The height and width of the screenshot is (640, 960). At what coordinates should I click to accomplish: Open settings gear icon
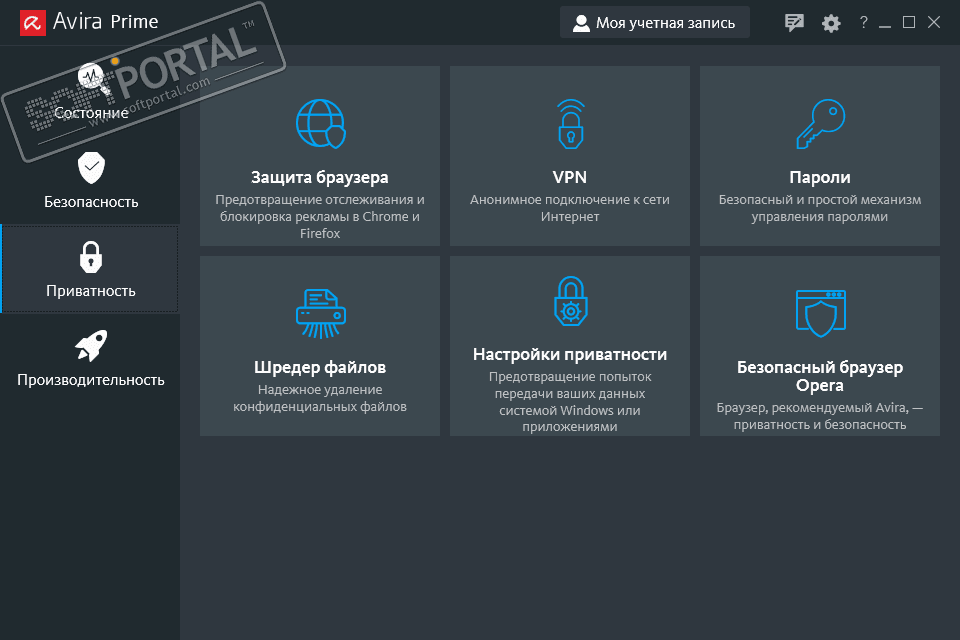click(x=831, y=23)
